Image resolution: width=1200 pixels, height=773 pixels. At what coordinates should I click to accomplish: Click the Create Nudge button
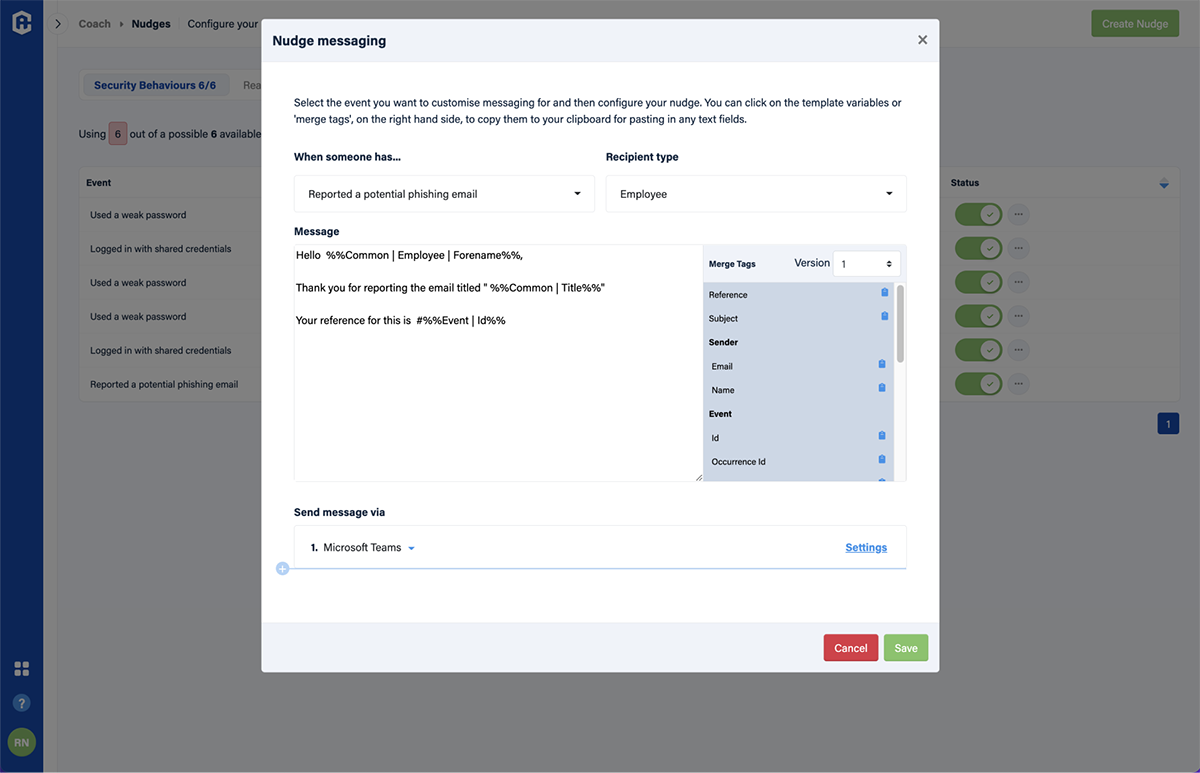(x=1135, y=24)
